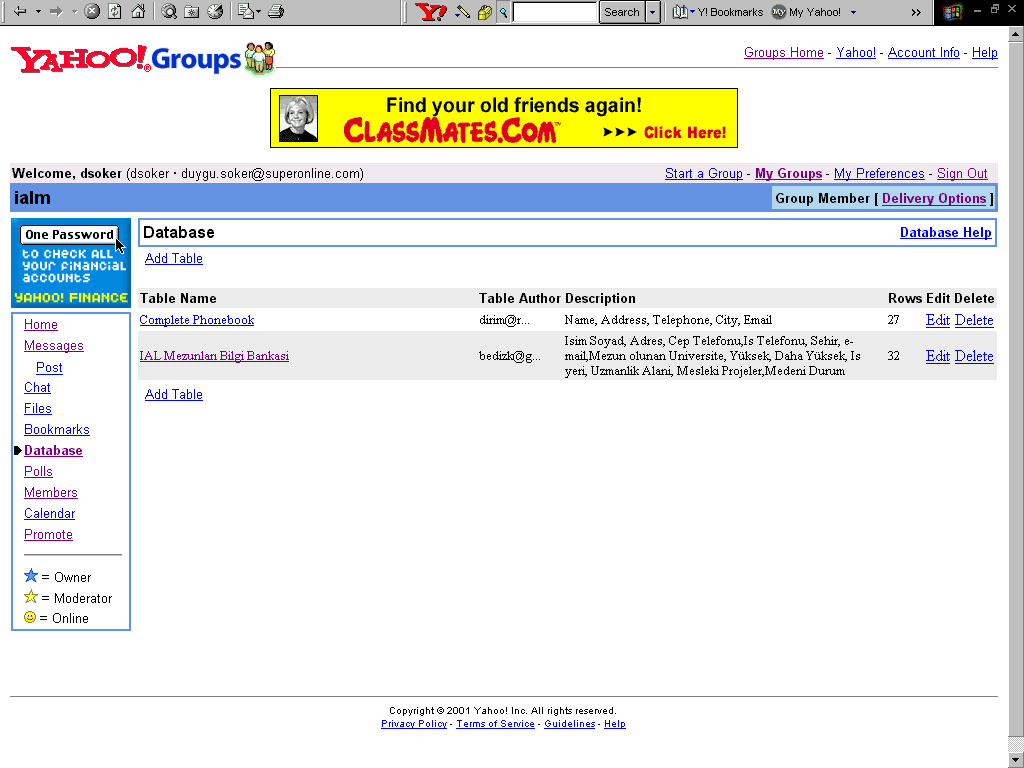The width and height of the screenshot is (1024, 768).
Task: Edit the IAL Mezunlari Bilgi Bankasi table
Action: pos(938,356)
